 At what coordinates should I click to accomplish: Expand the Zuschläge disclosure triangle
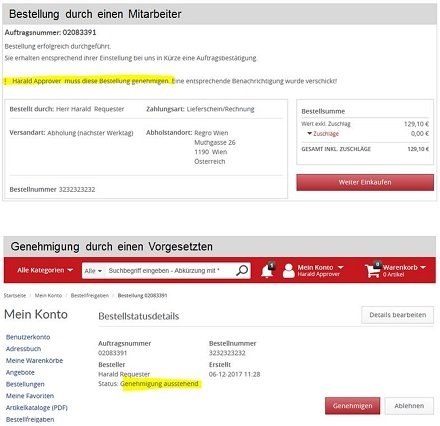coord(309,133)
